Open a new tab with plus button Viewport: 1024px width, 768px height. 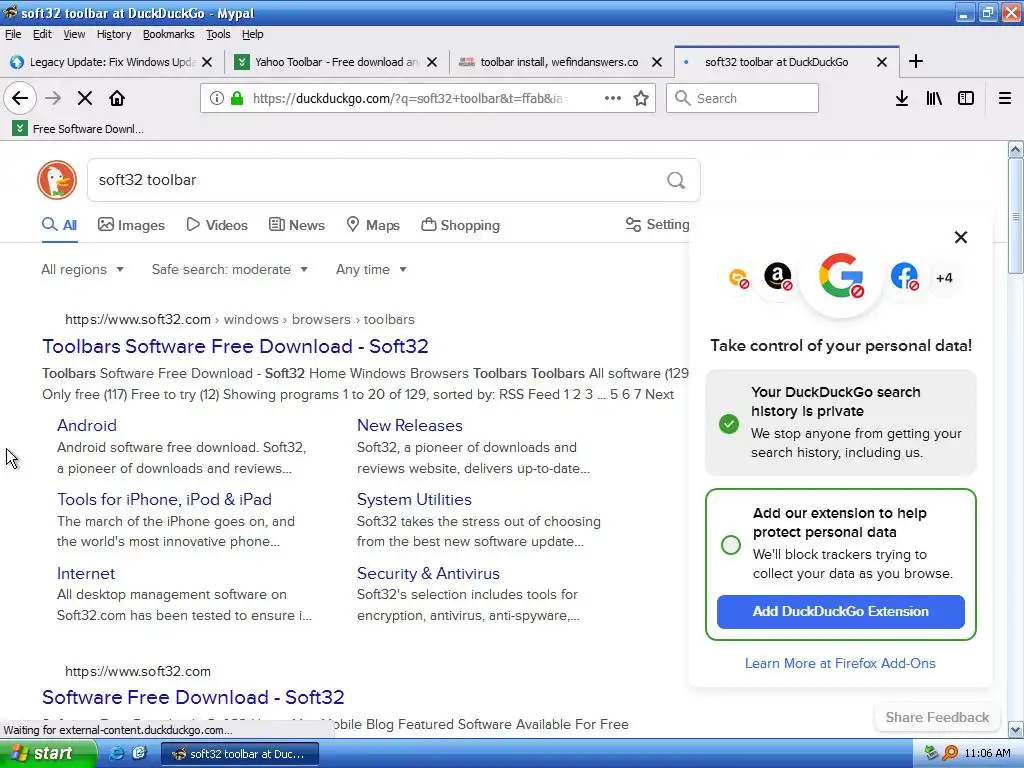(x=916, y=61)
